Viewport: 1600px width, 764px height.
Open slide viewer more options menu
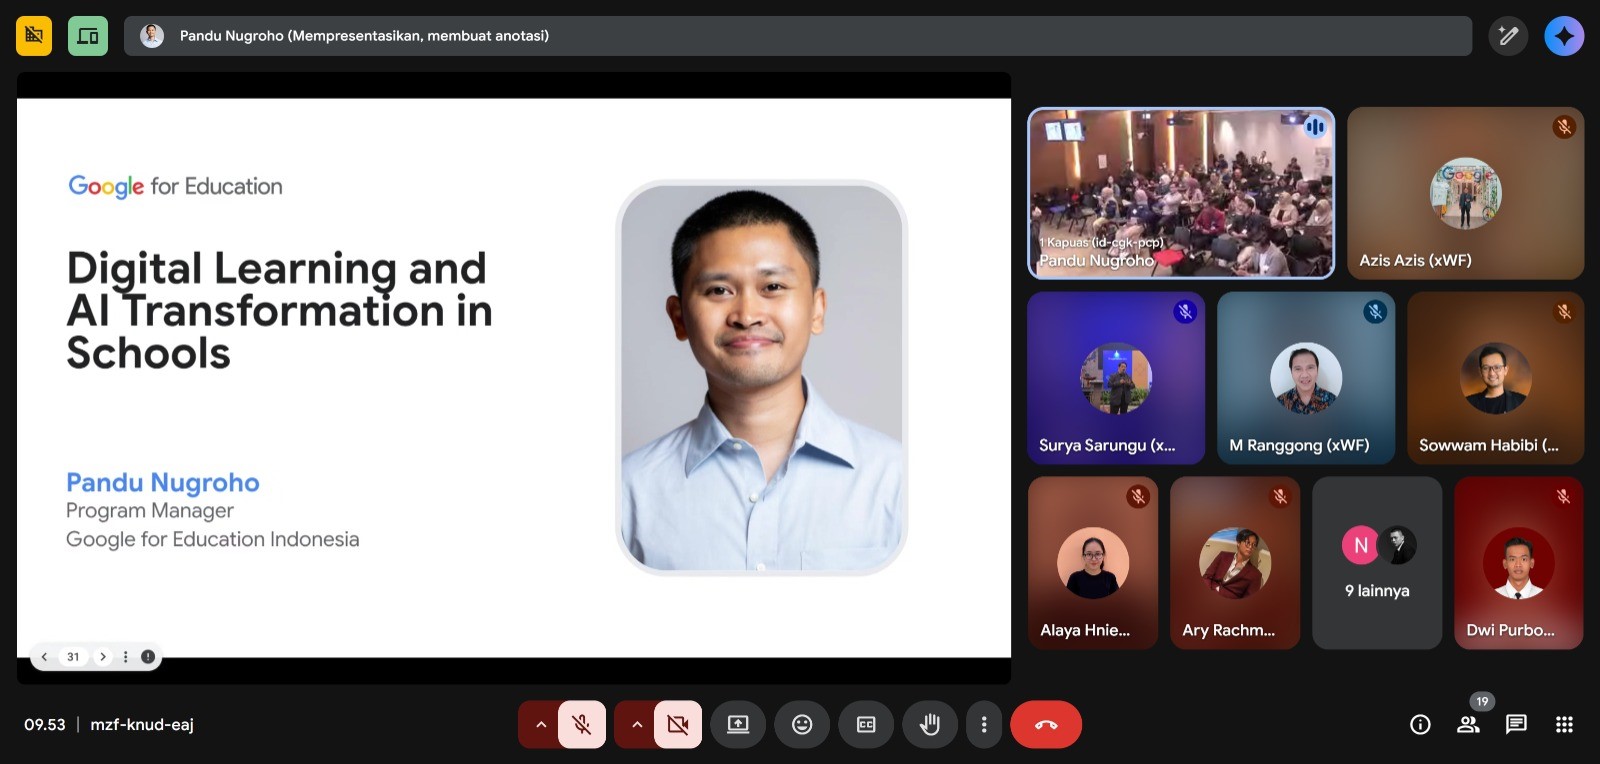pyautogui.click(x=125, y=657)
